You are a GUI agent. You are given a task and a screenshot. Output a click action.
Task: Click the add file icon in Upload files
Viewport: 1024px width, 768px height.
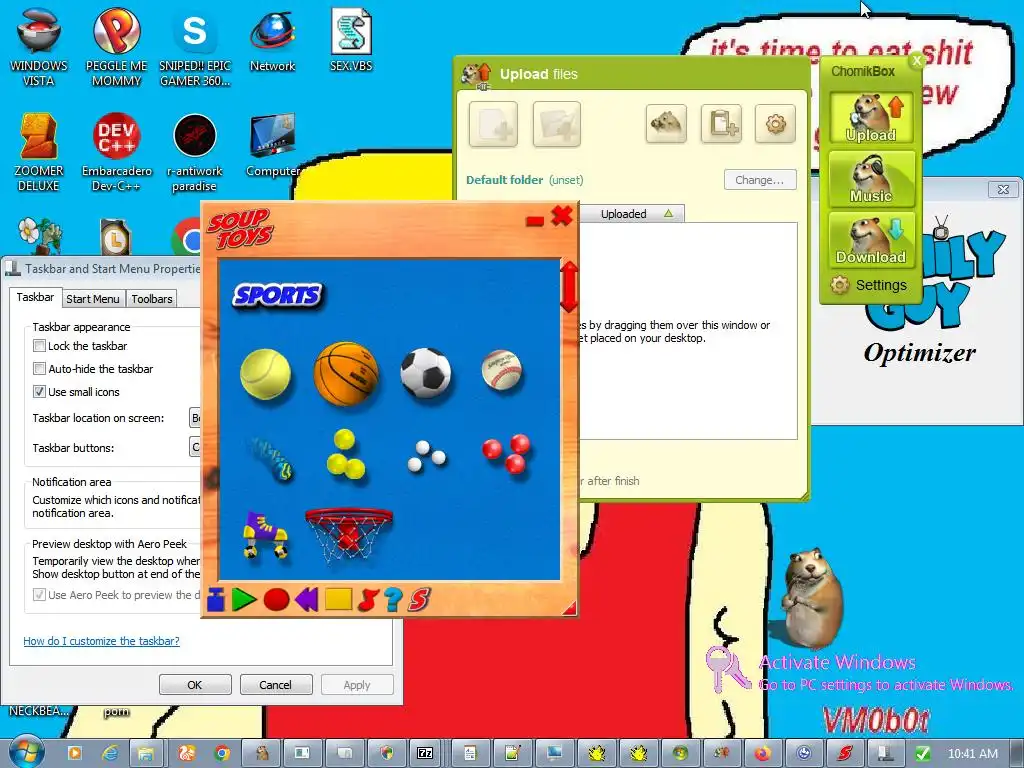[493, 124]
